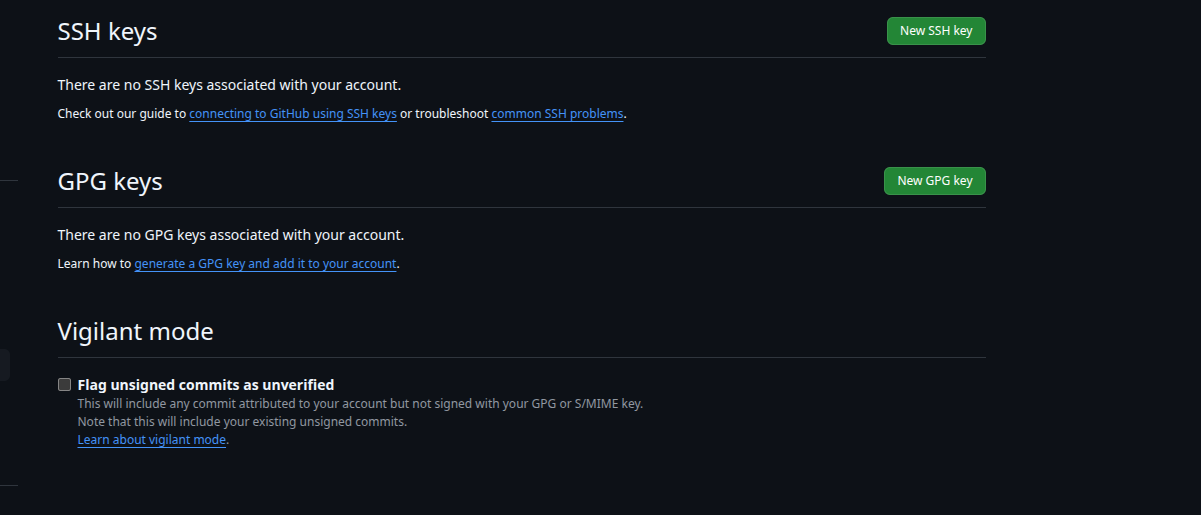
Task: Click the New SSH key button
Action: (x=935, y=31)
